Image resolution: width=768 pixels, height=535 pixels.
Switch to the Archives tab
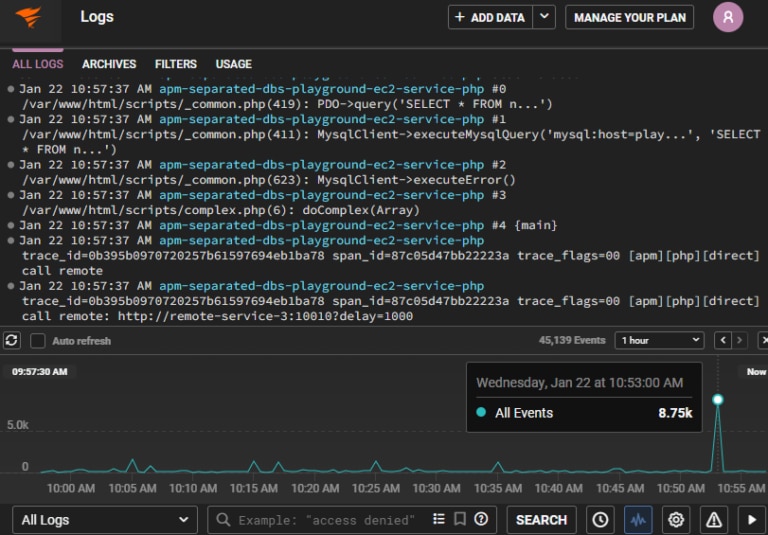coord(109,64)
